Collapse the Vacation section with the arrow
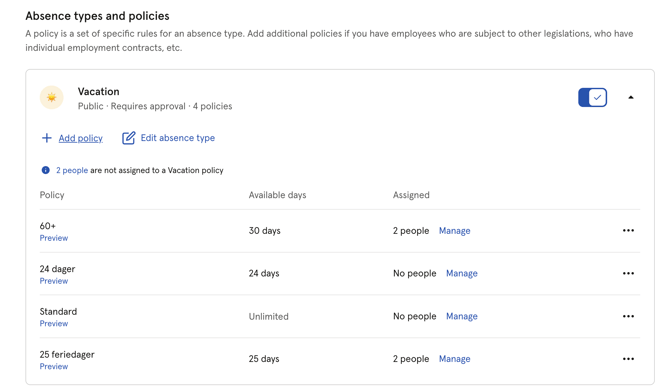Image resolution: width=670 pixels, height=391 pixels. pyautogui.click(x=631, y=97)
